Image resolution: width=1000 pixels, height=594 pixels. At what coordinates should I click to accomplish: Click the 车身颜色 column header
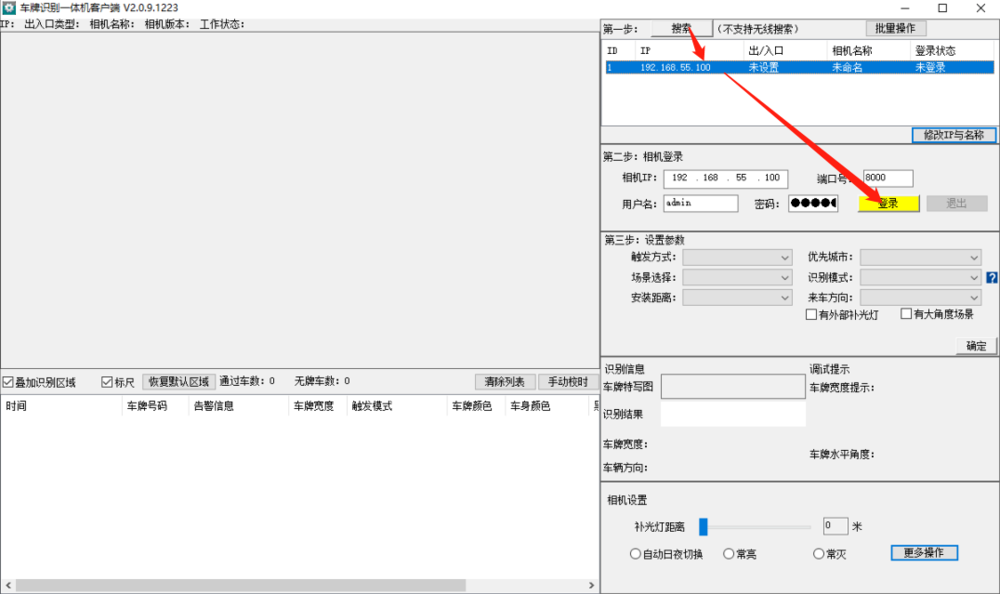(x=547, y=406)
